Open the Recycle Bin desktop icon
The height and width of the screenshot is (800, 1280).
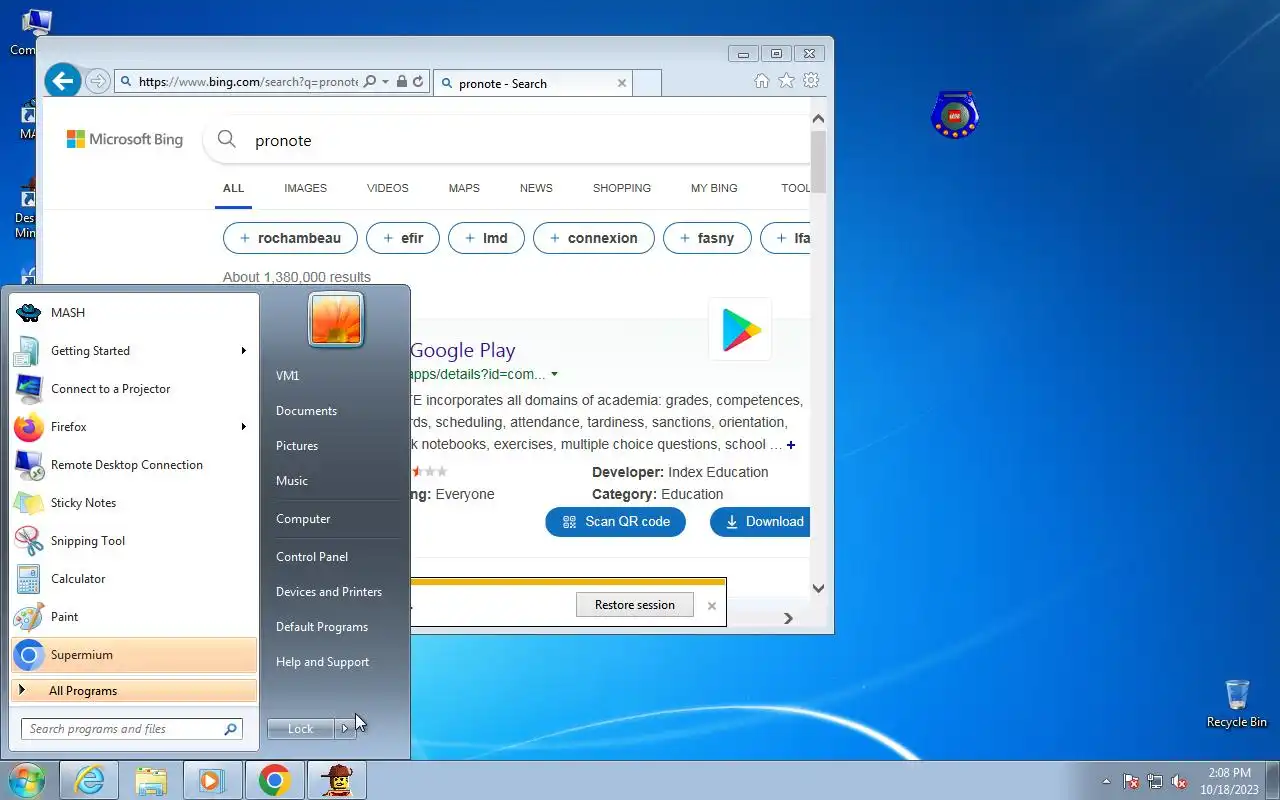tap(1237, 704)
